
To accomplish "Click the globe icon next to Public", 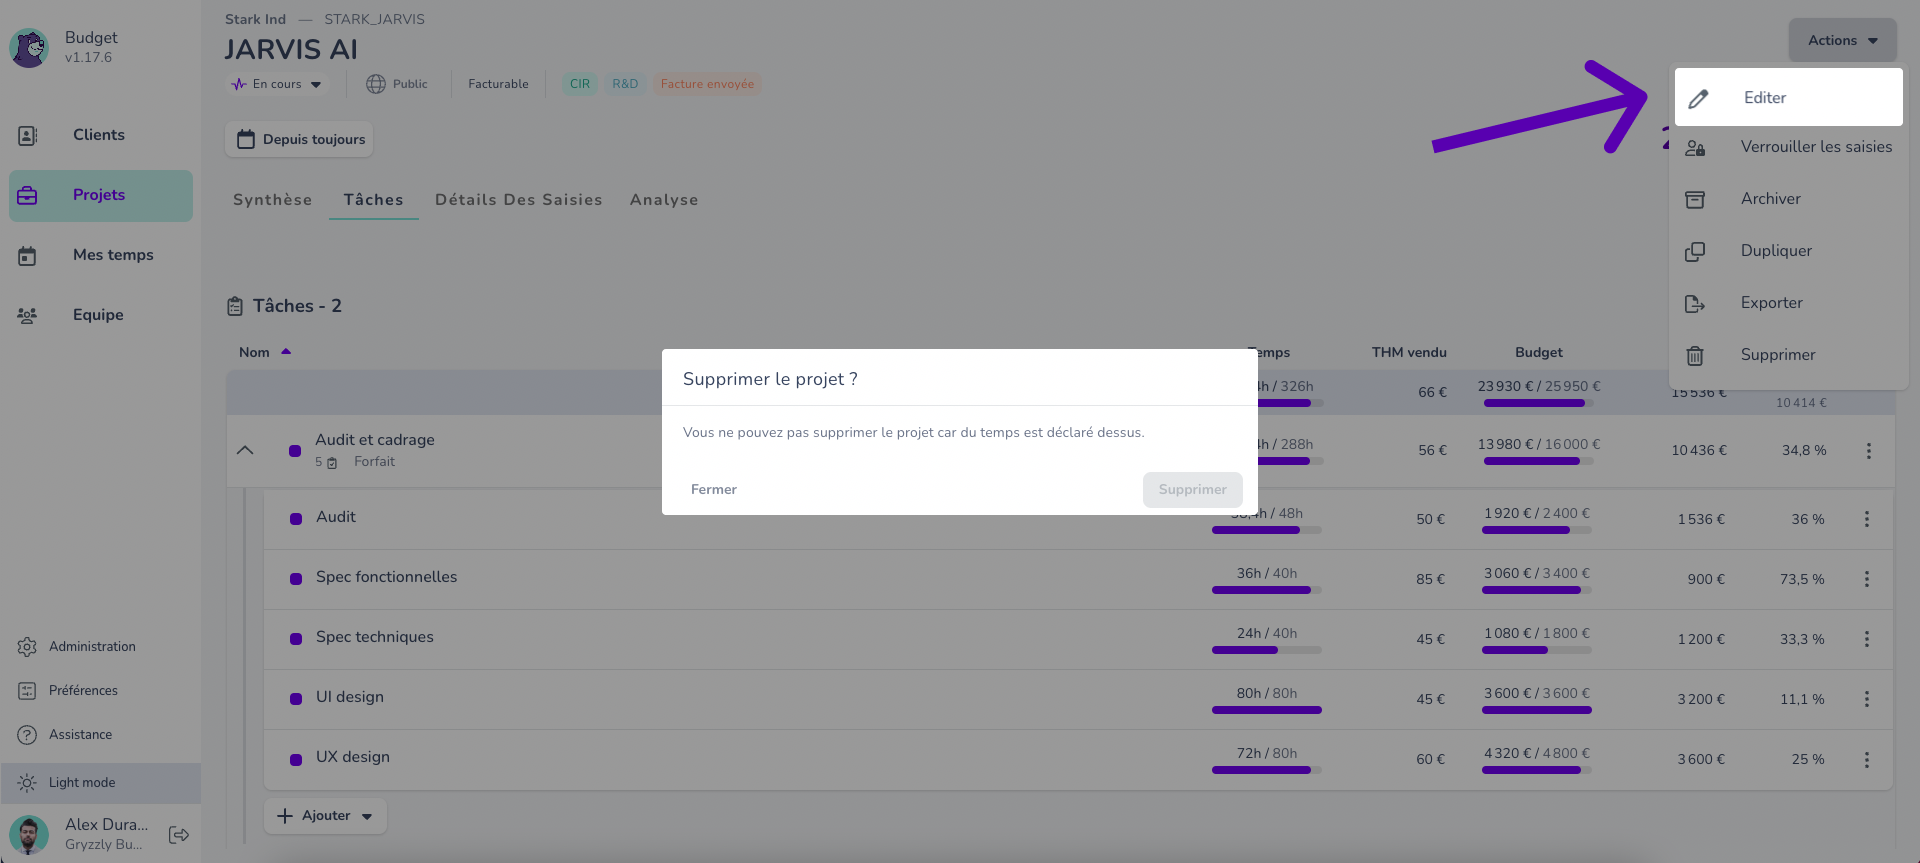I will coord(376,84).
